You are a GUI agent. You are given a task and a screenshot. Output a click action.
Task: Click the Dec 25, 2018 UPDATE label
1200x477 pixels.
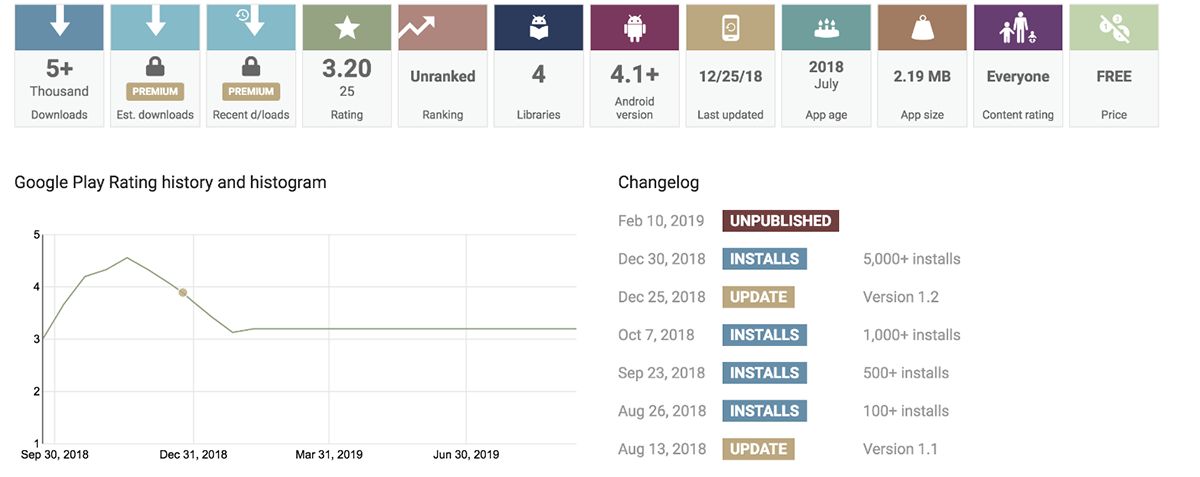tap(758, 297)
